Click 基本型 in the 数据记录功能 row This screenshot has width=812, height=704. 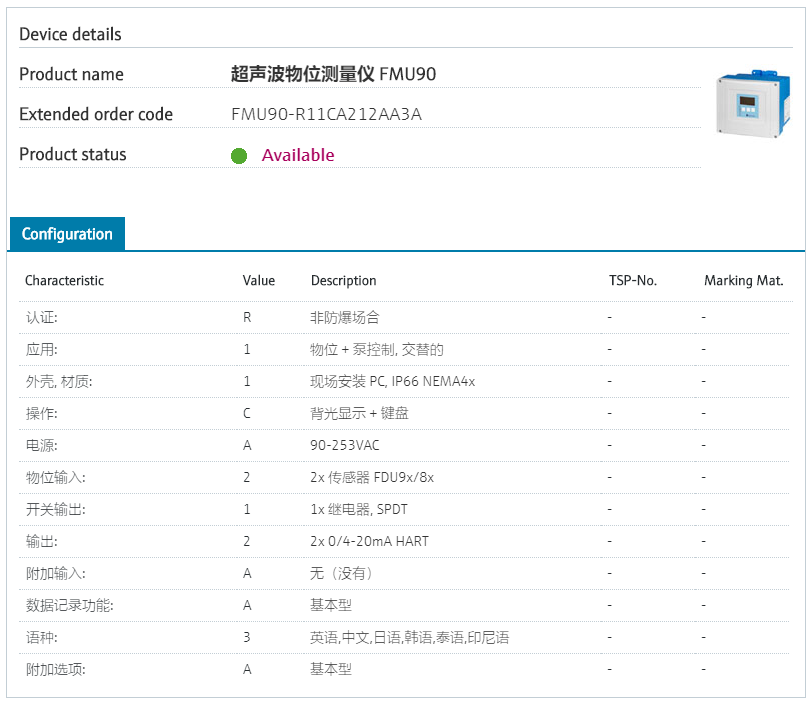pyautogui.click(x=331, y=606)
